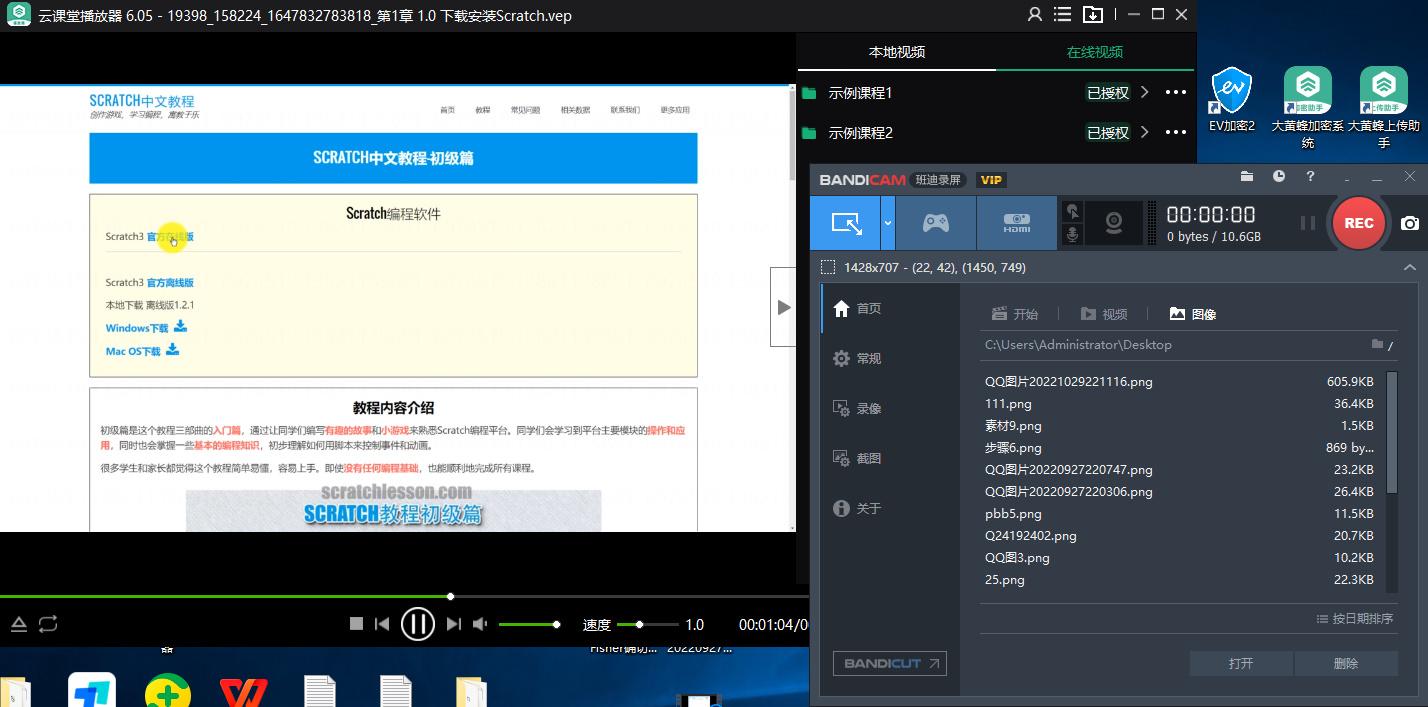1428x707 pixels.
Task: Select the 示例课程1 course folder
Action: [x=861, y=92]
